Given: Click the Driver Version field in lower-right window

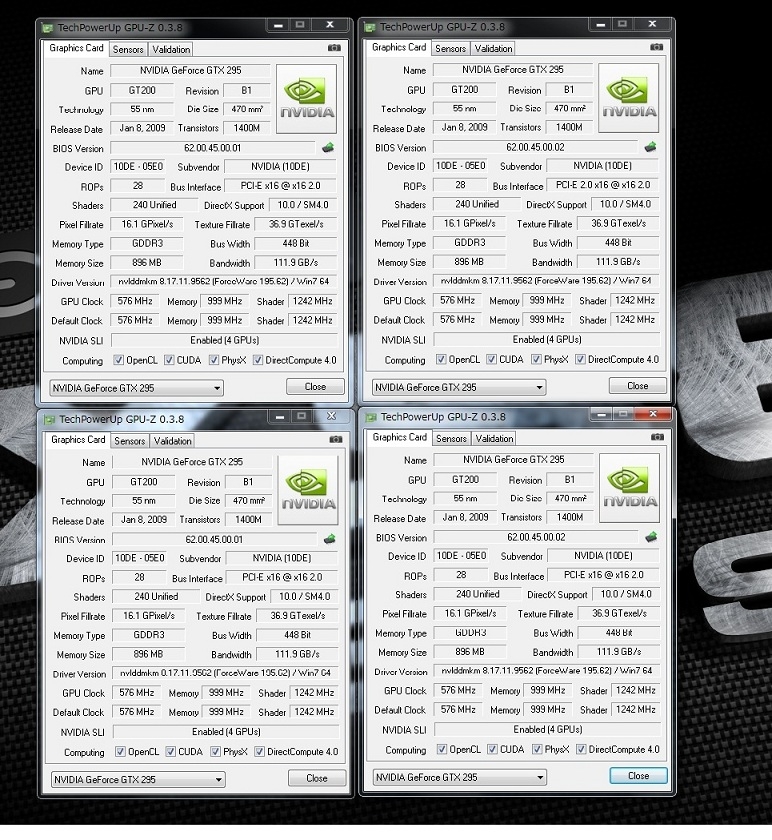Looking at the screenshot, I should (547, 670).
